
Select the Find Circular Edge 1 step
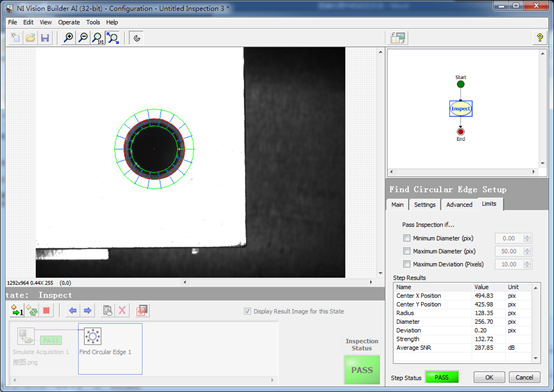coord(110,349)
